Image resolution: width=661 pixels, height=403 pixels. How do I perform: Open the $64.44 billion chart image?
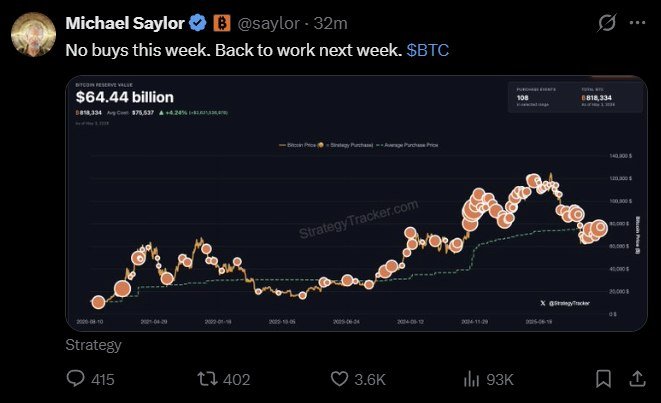coord(356,203)
